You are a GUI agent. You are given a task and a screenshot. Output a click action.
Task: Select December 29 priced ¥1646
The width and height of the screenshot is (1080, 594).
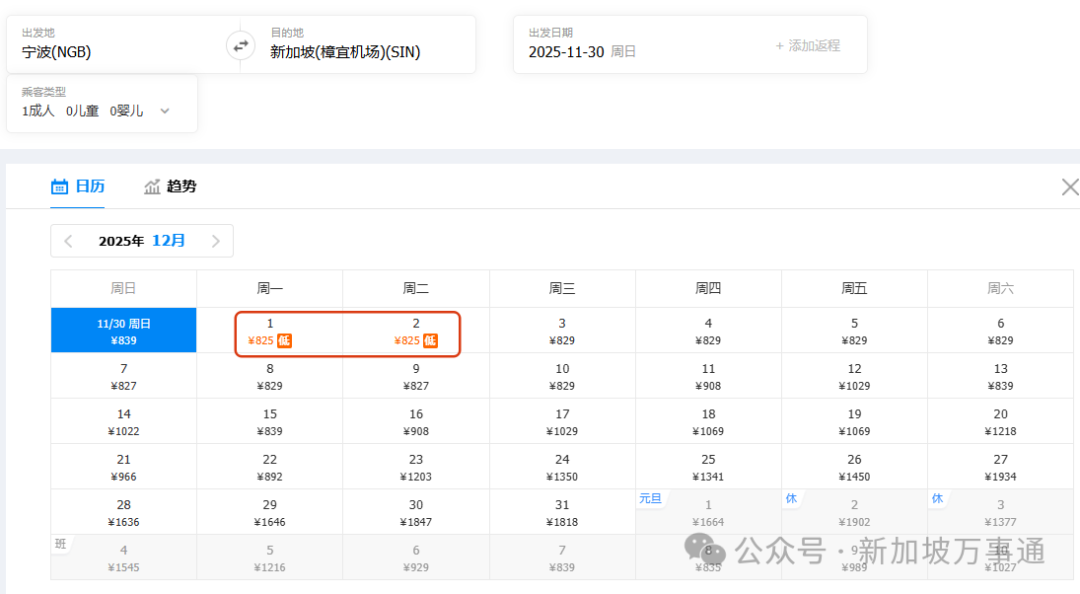pyautogui.click(x=270, y=513)
